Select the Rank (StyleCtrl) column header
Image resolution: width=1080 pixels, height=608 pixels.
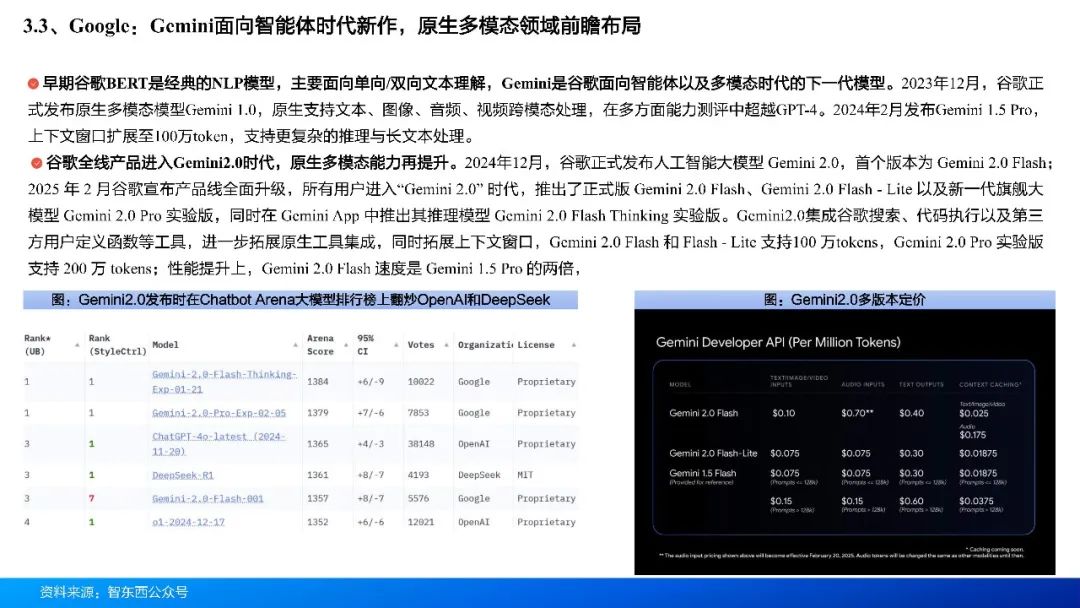117,345
